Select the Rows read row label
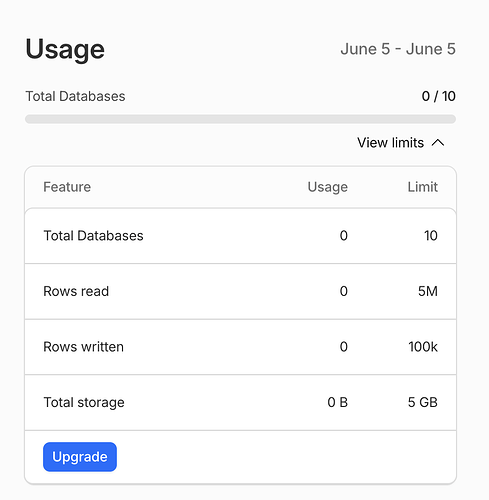Image resolution: width=489 pixels, height=500 pixels. pos(76,291)
